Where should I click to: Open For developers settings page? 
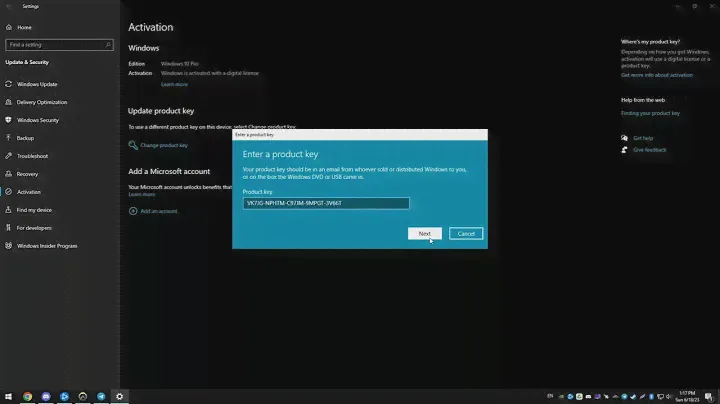point(34,228)
